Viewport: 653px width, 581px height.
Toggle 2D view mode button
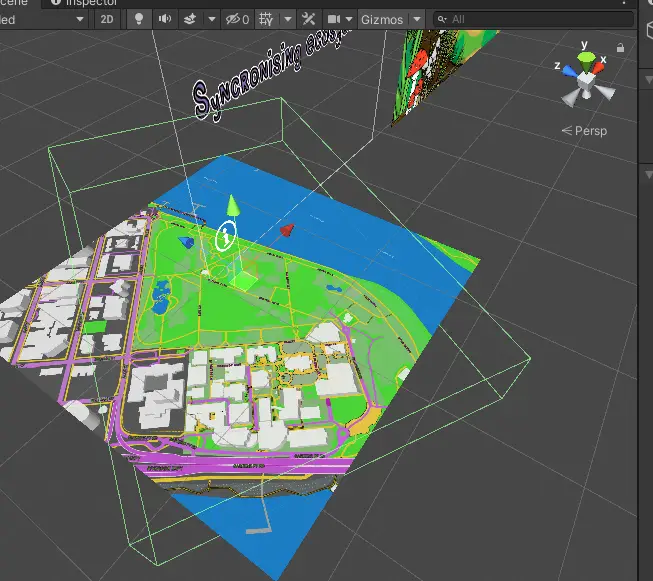click(107, 19)
